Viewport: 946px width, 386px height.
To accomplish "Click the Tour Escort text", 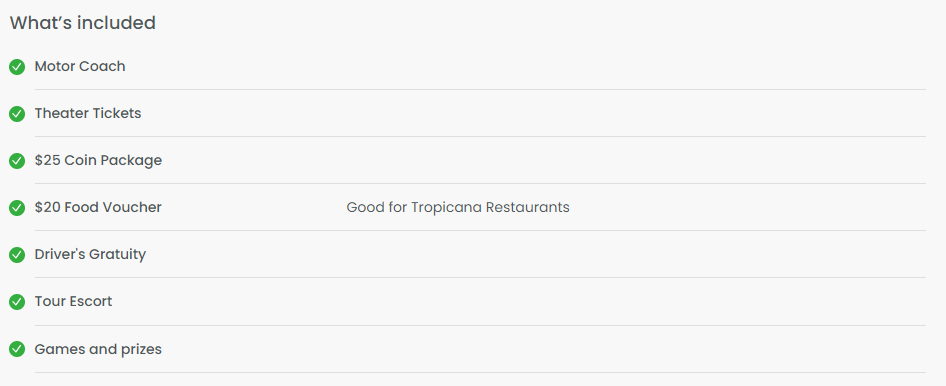I will click(x=74, y=302).
